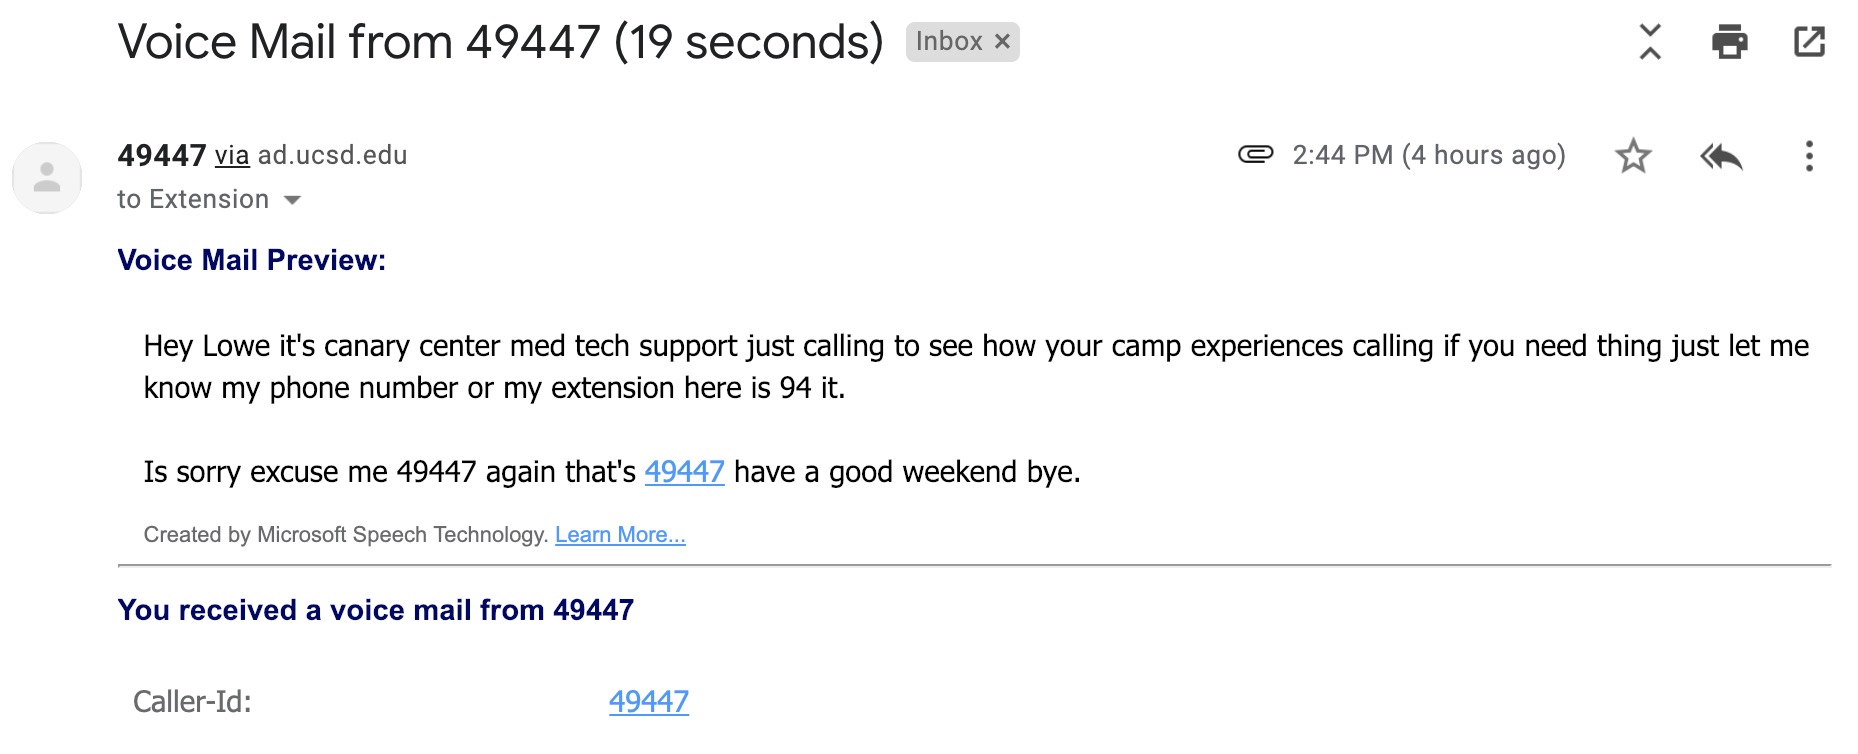Star this voice mail message

coord(1633,156)
